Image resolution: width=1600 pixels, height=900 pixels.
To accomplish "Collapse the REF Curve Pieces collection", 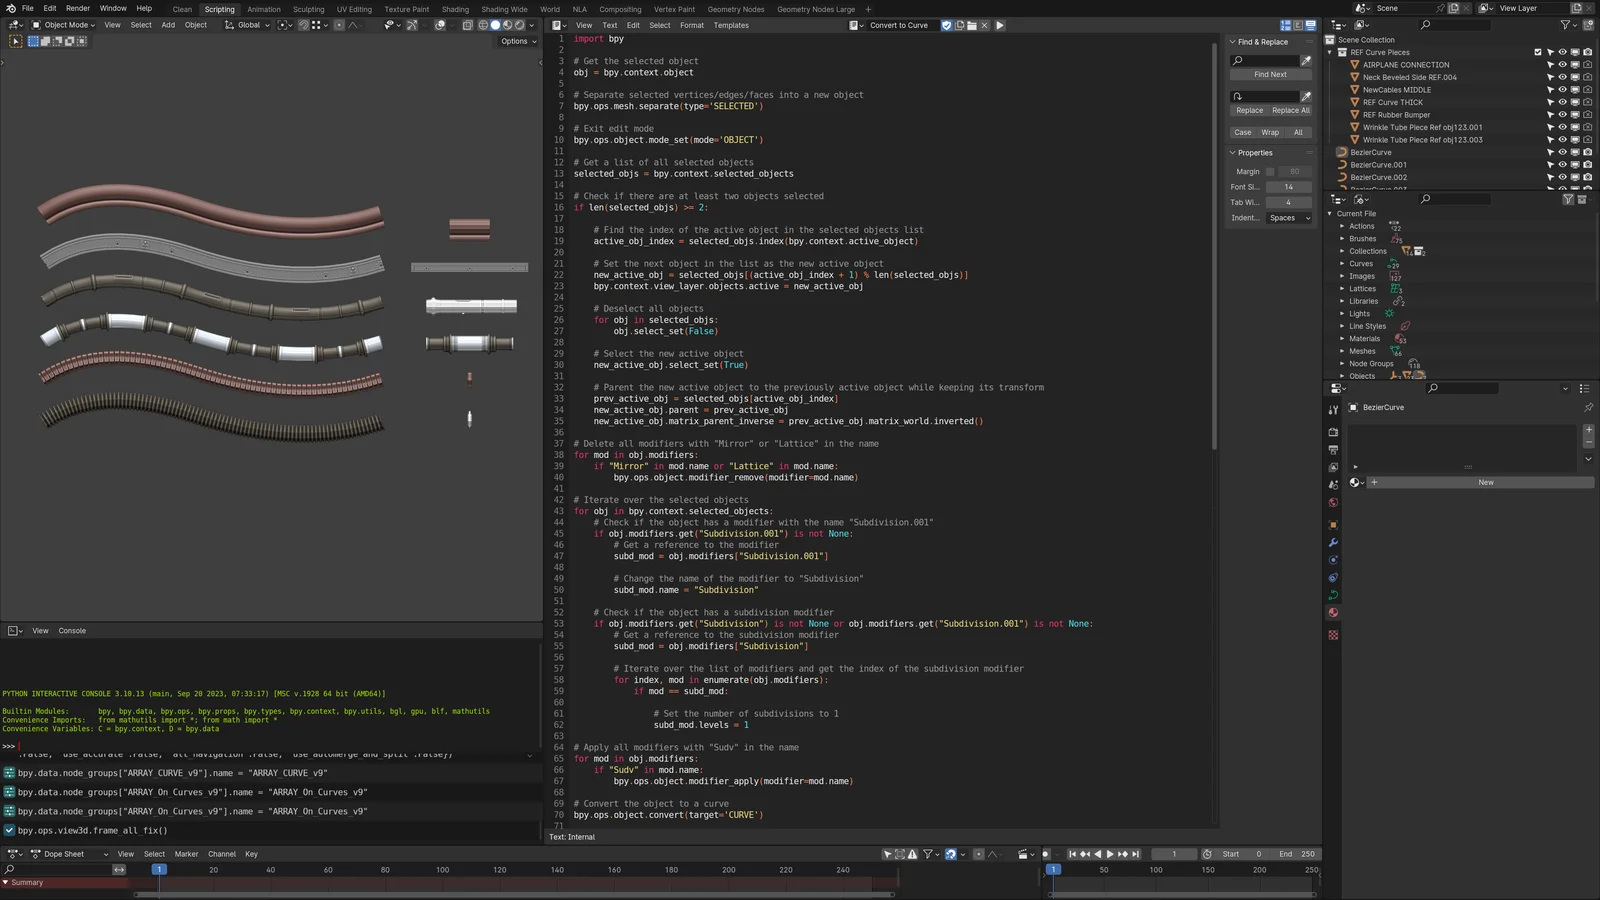I will point(1331,52).
